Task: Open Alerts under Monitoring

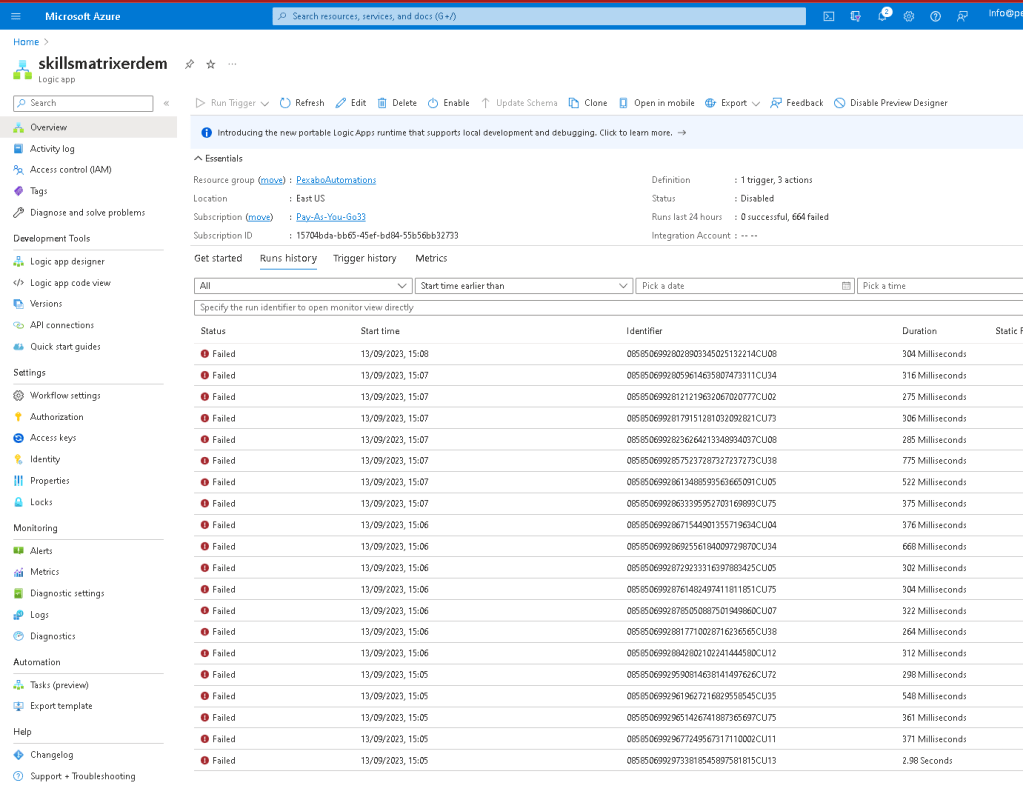Action: coord(41,551)
